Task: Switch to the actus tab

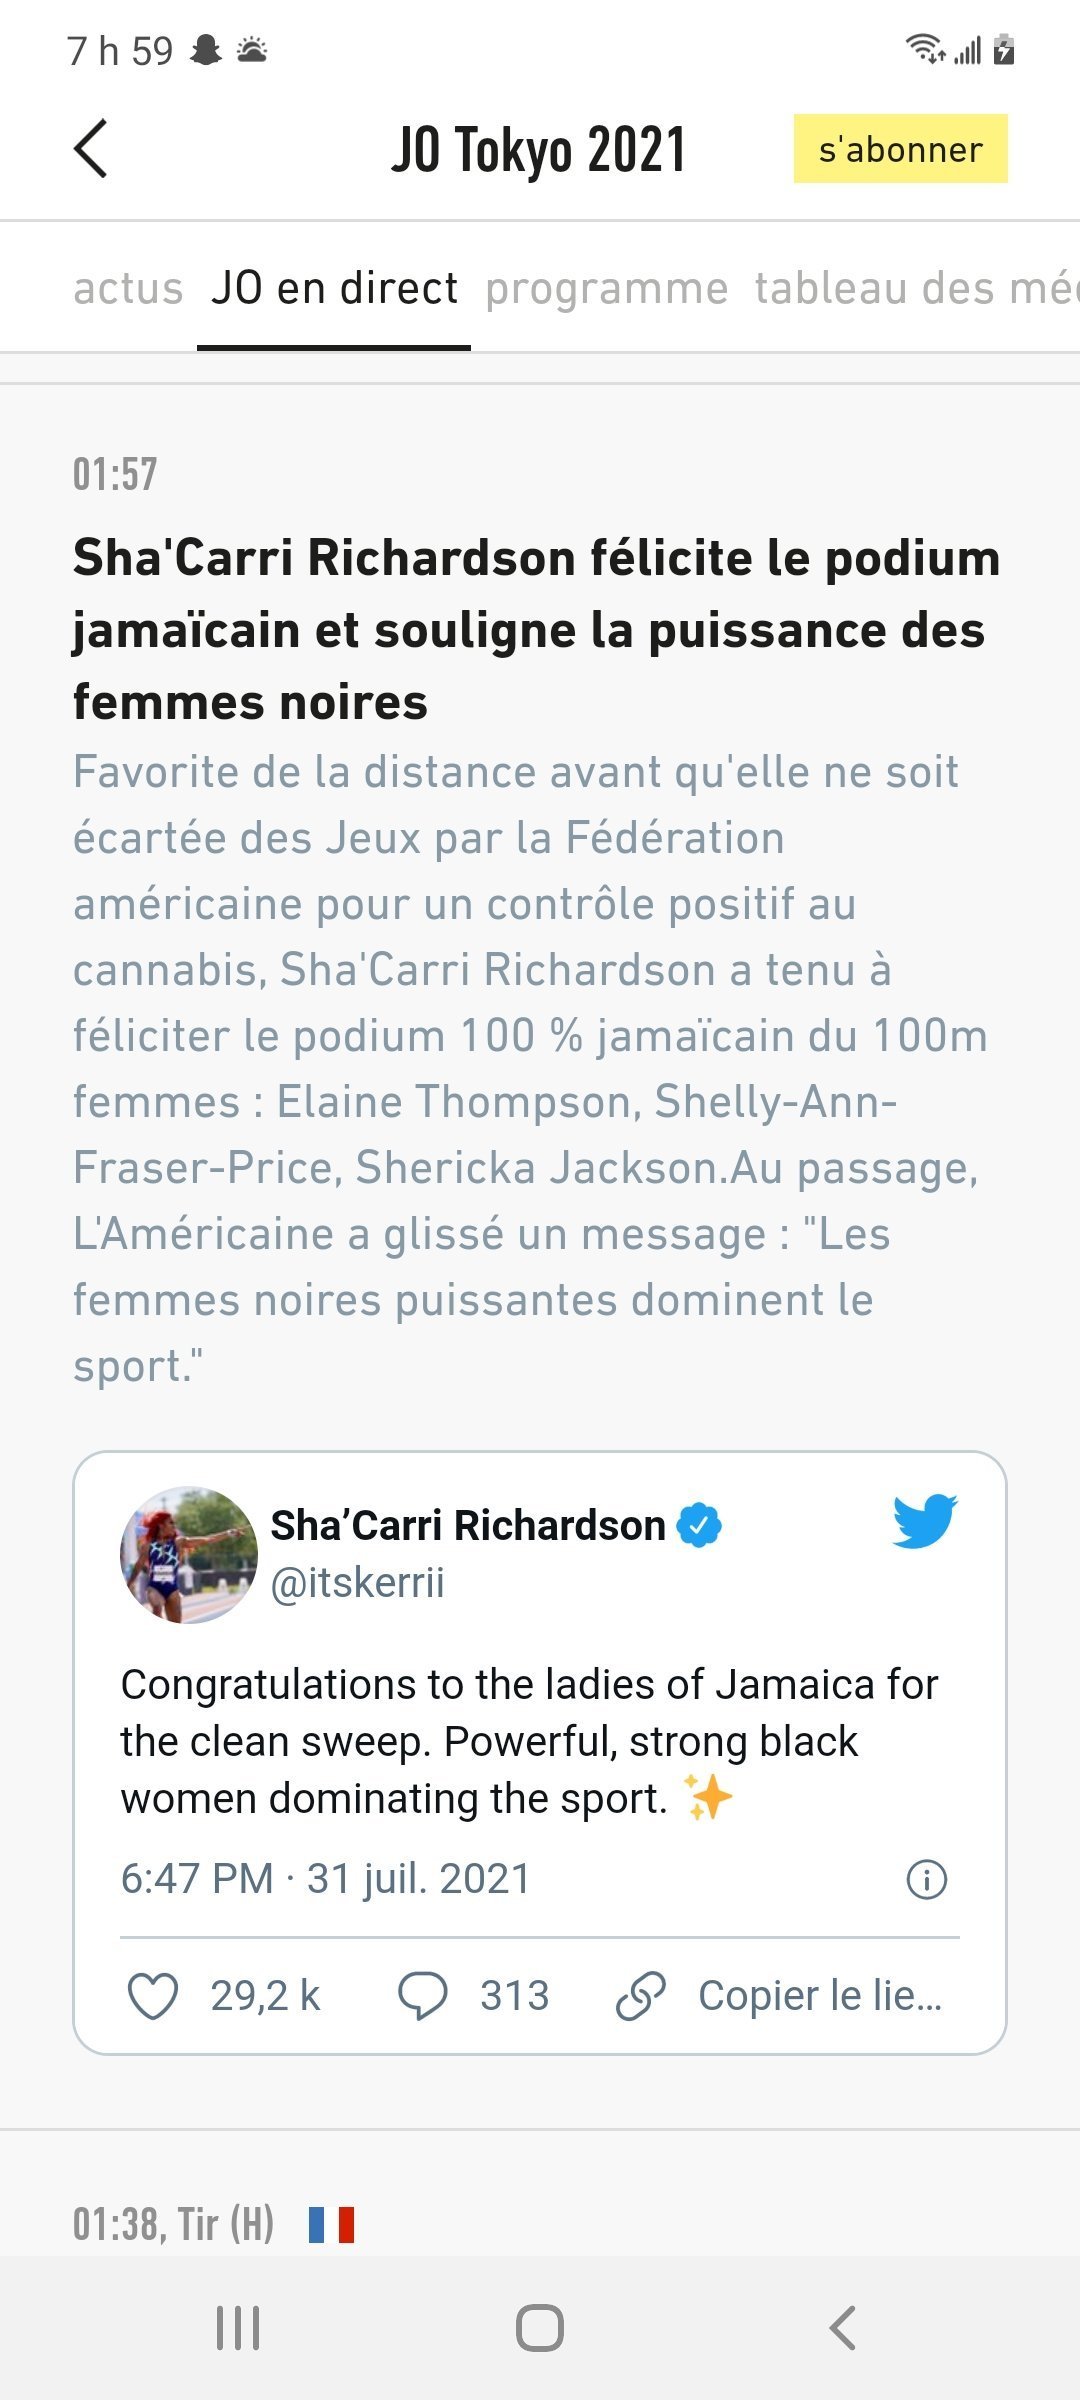Action: click(x=128, y=288)
